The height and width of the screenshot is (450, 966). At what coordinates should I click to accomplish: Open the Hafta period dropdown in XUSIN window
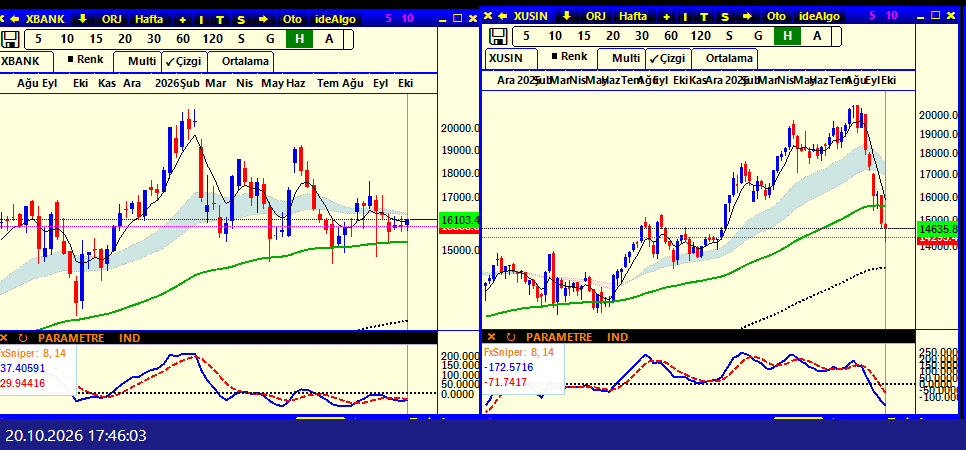(633, 17)
